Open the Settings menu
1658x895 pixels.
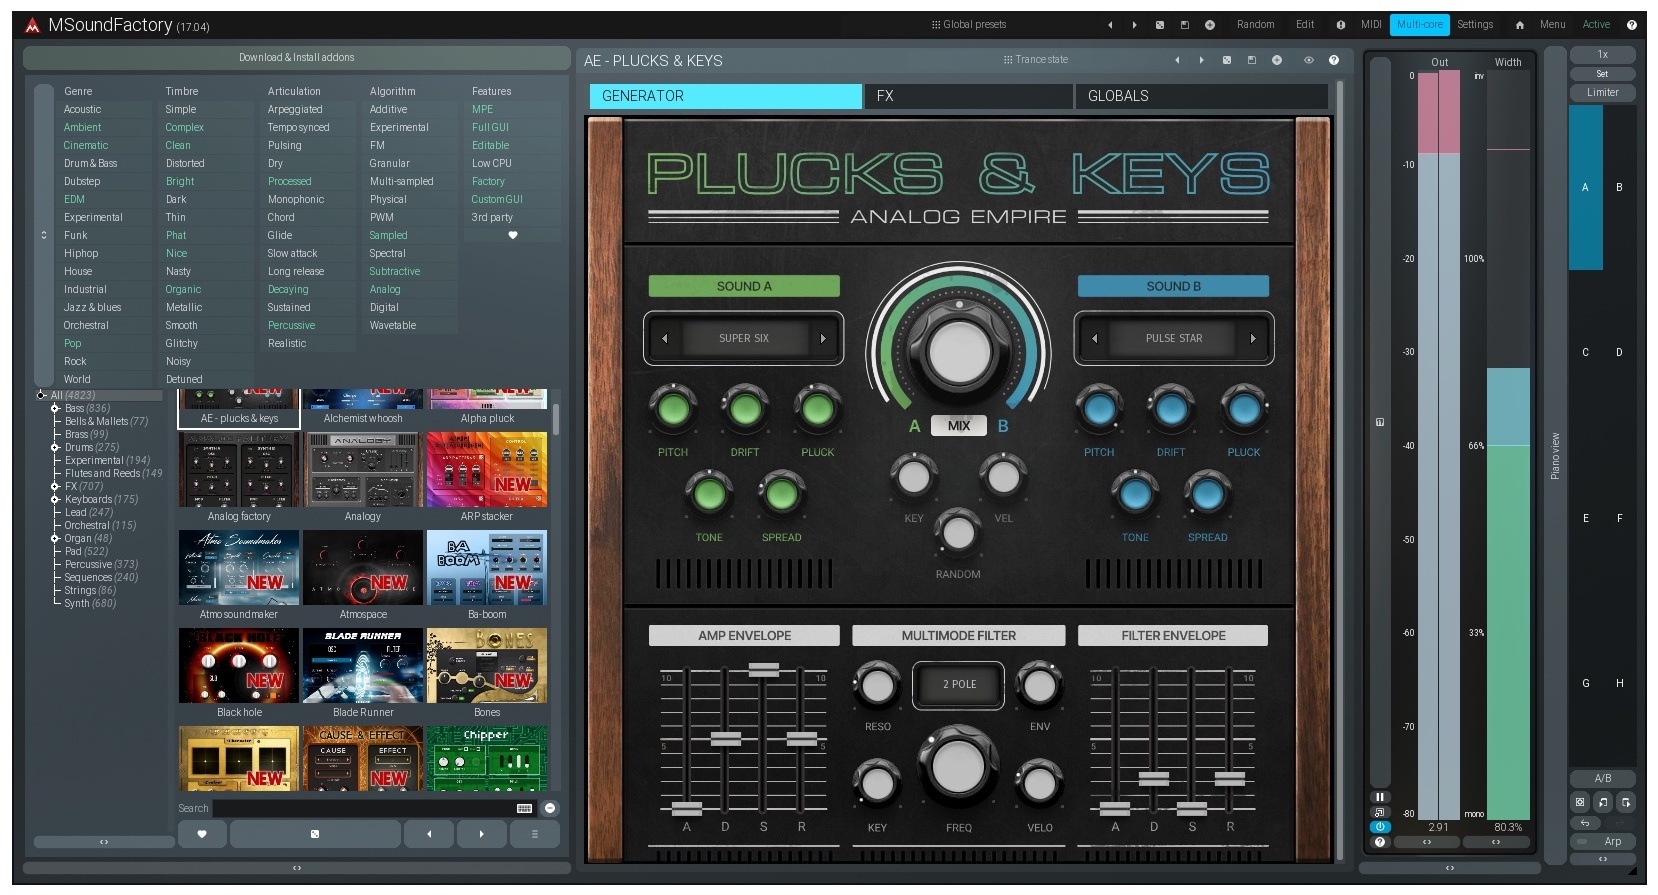point(1475,25)
